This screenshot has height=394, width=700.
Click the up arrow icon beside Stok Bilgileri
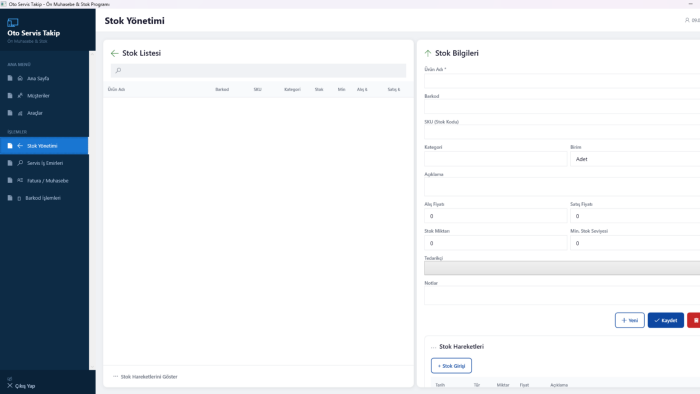[x=428, y=54]
